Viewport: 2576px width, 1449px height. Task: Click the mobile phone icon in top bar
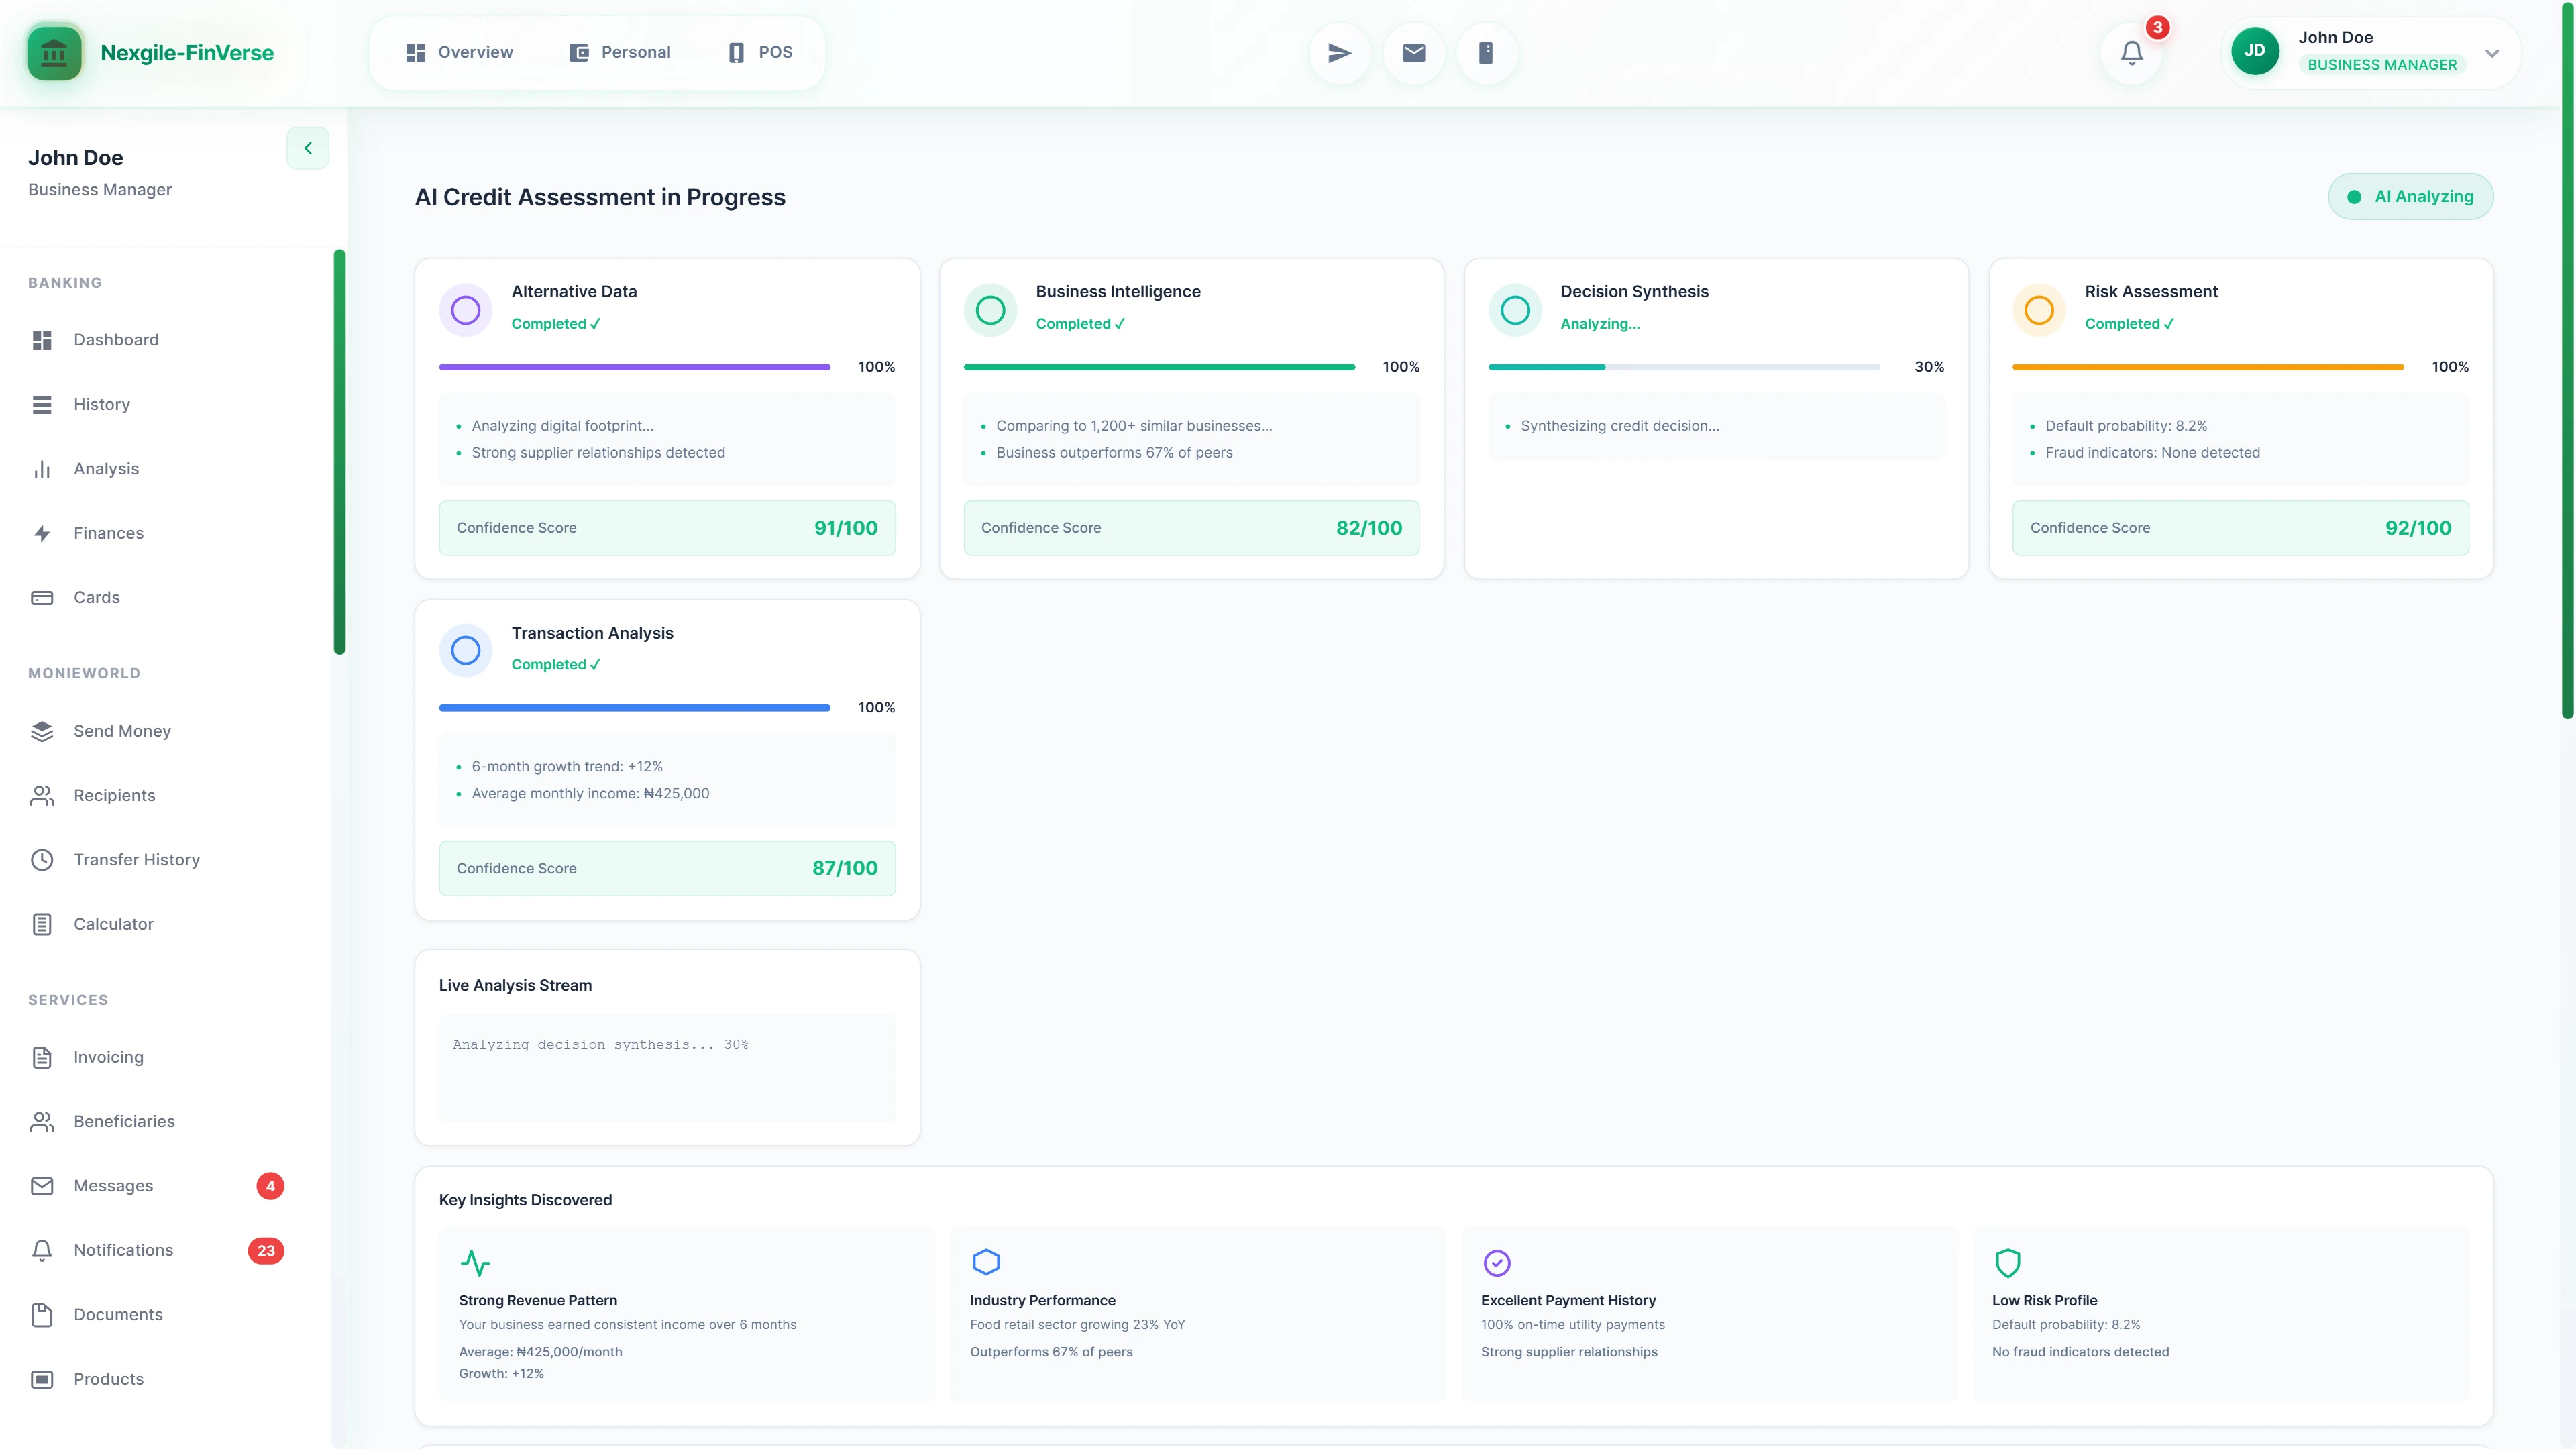click(x=1486, y=52)
